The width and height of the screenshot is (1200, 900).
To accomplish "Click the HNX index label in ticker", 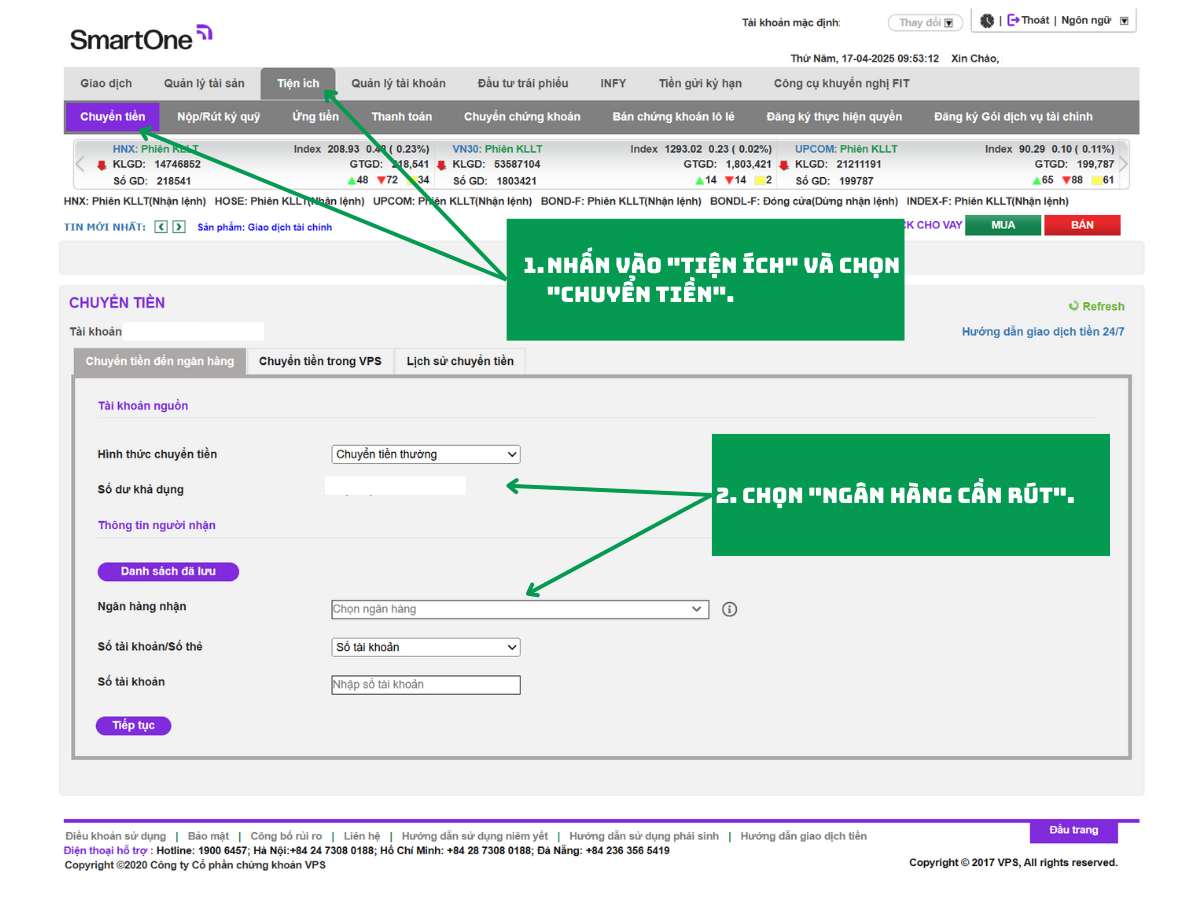I will 124,149.
